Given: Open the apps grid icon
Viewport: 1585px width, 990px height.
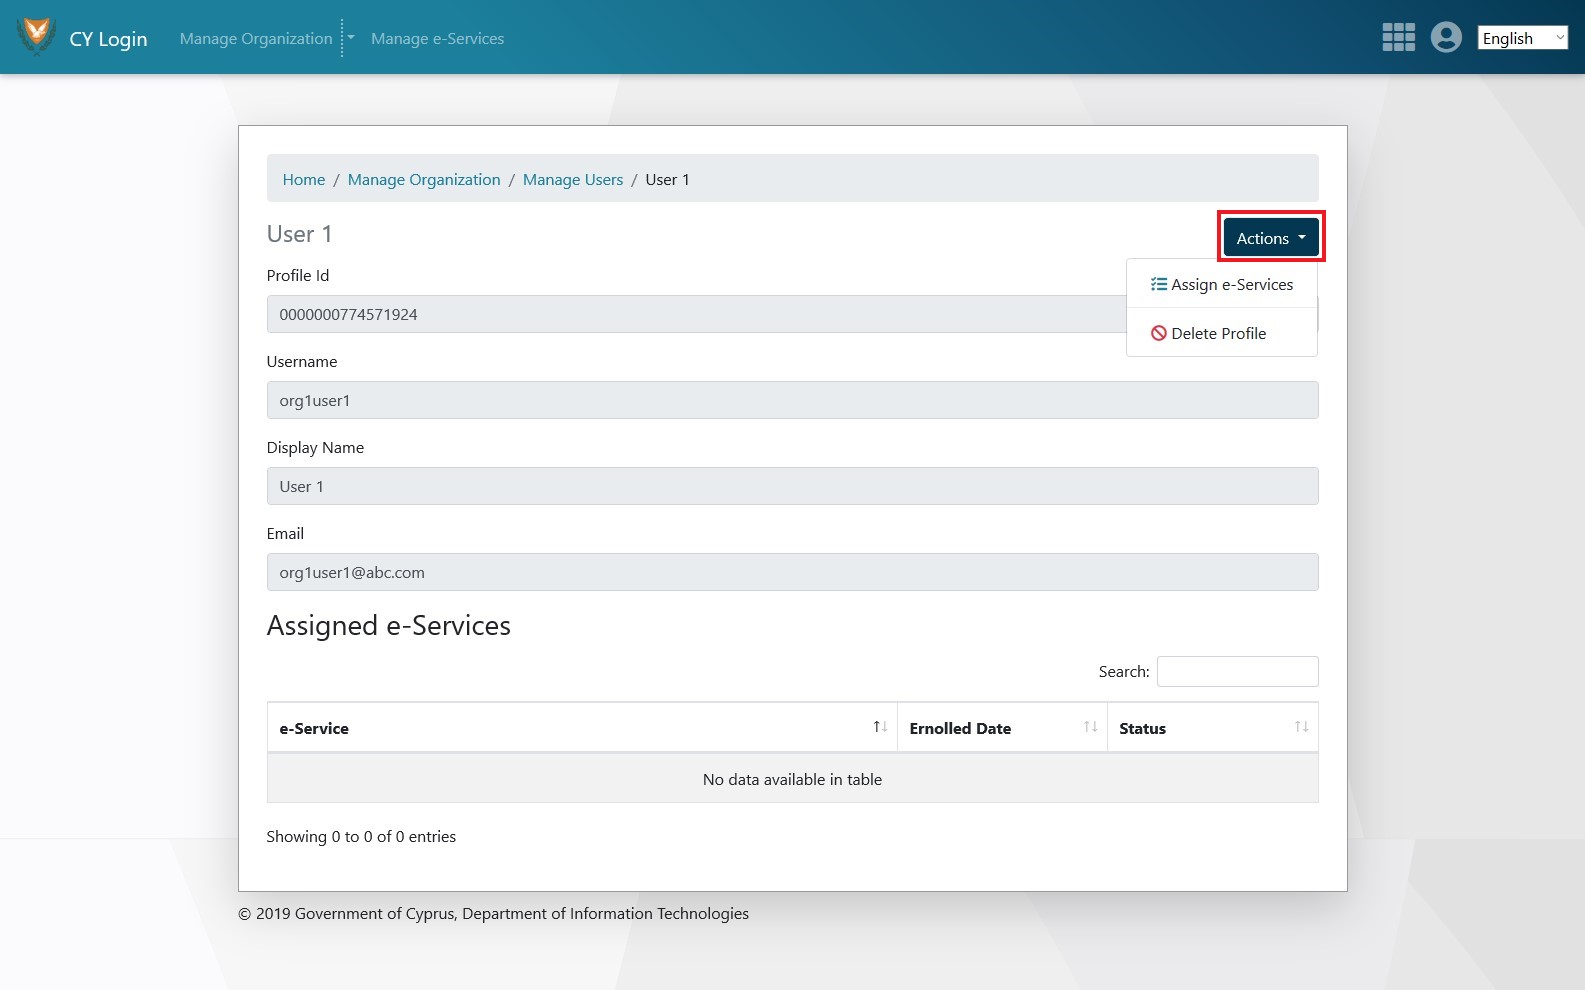Looking at the screenshot, I should point(1398,37).
